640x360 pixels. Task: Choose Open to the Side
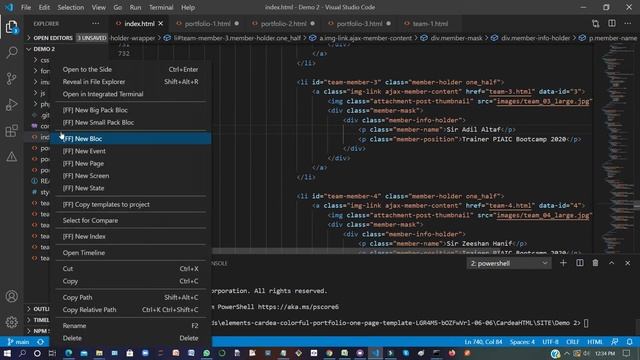click(x=131, y=69)
